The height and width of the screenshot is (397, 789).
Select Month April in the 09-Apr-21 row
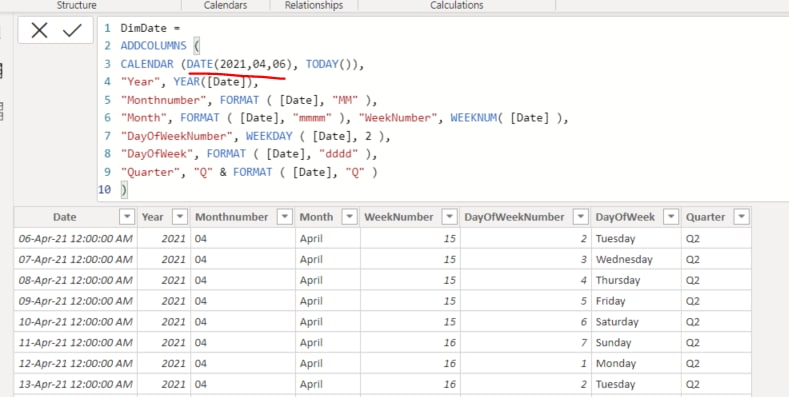(x=328, y=301)
